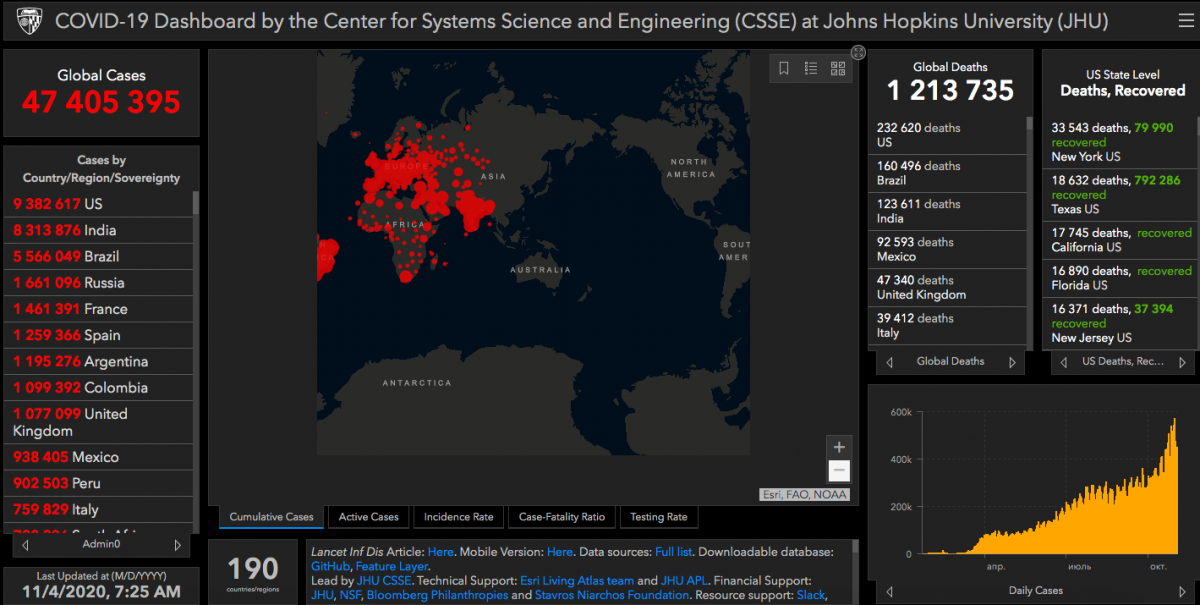Go to previous view before Admin0
The height and width of the screenshot is (605, 1200).
tap(25, 545)
